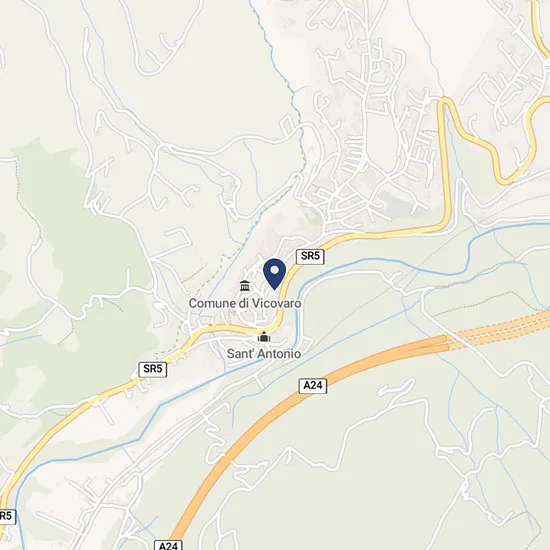This screenshot has width=550, height=550.
Task: Click the yellow SR5 road below Comune di Vicovaro
Action: (239, 328)
